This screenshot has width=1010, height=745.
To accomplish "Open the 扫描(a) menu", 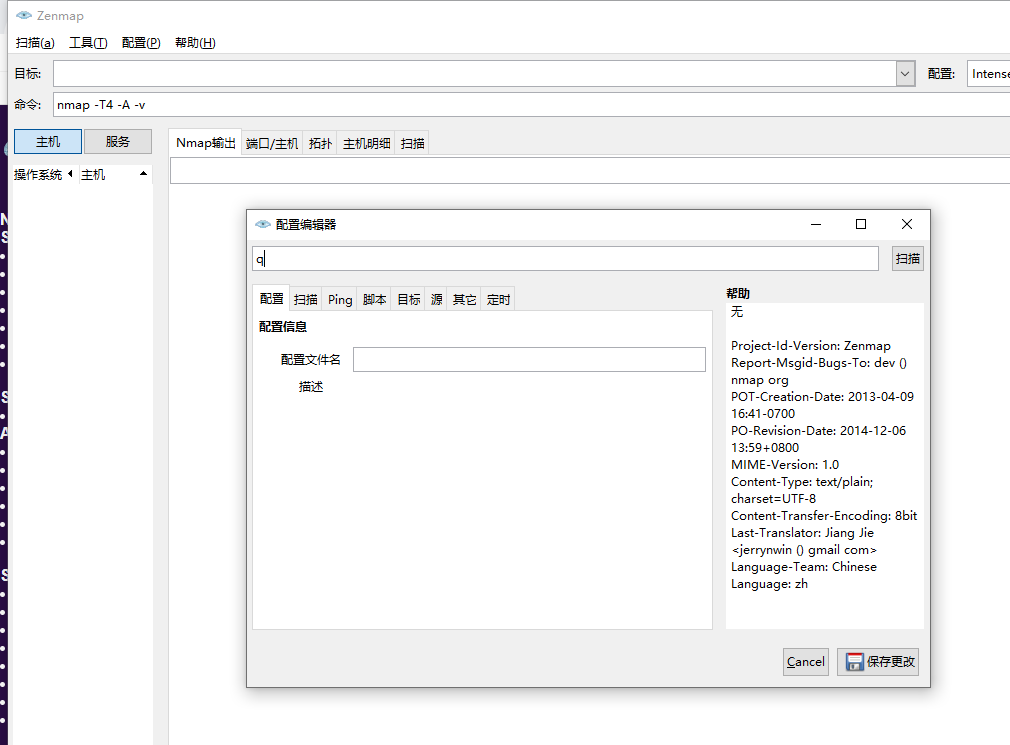I will (34, 42).
